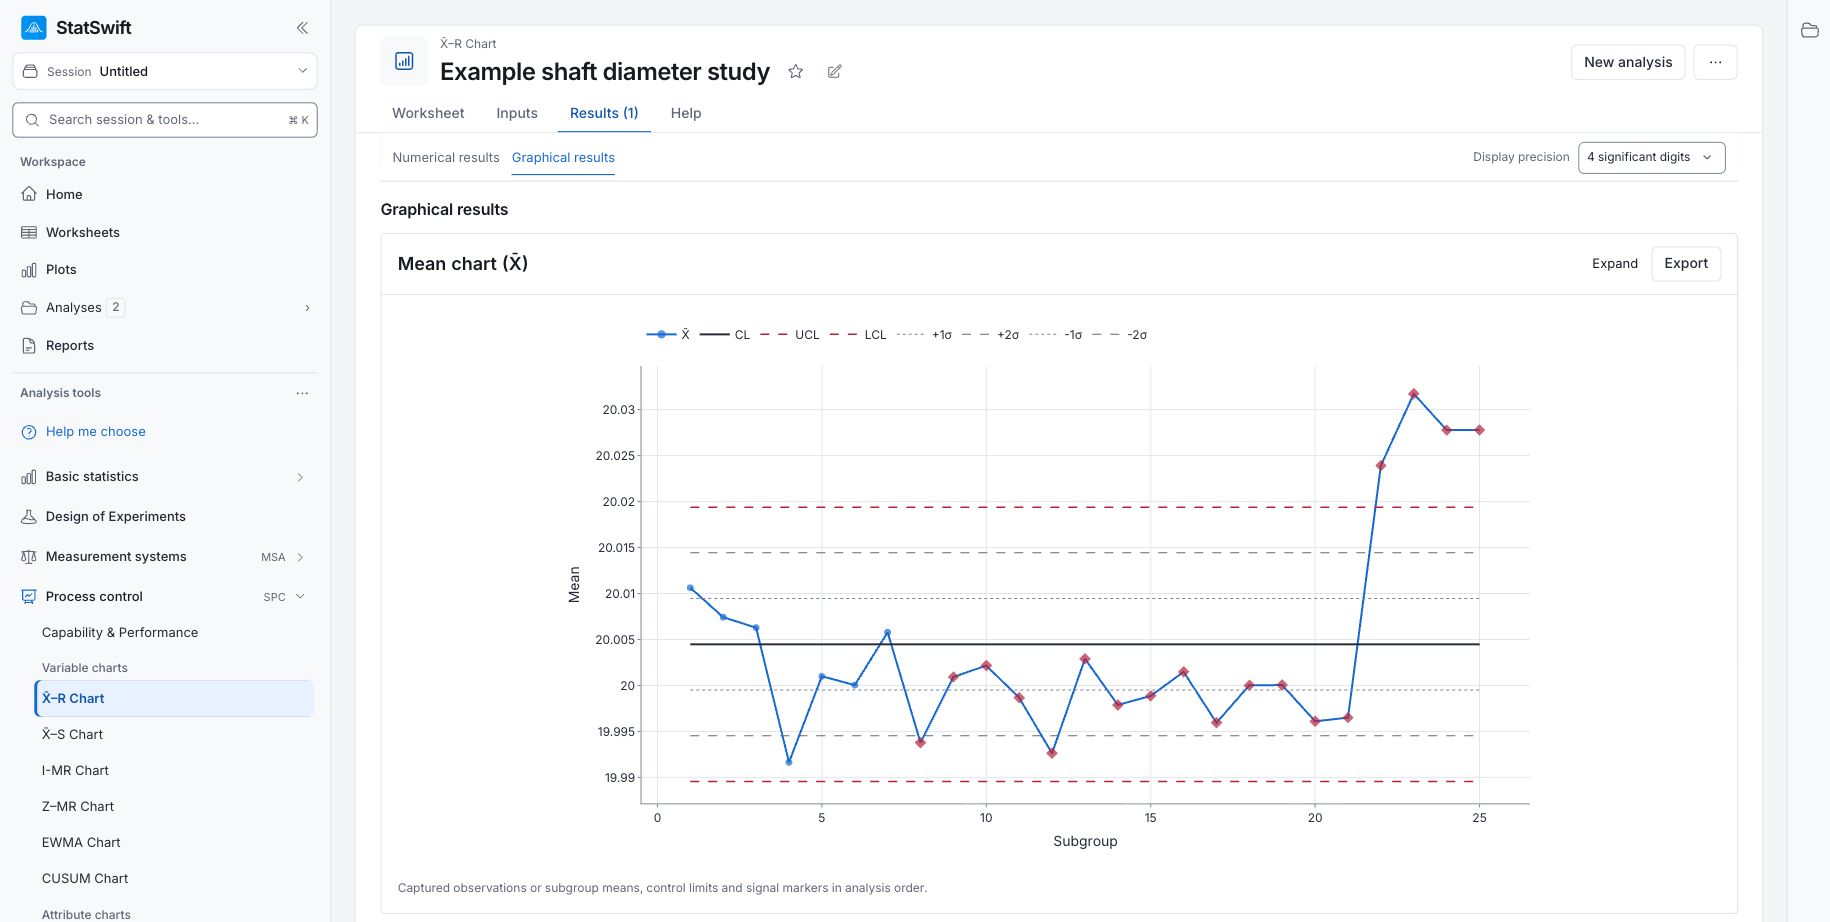
Task: Open the more options ellipsis button
Action: (x=1715, y=62)
